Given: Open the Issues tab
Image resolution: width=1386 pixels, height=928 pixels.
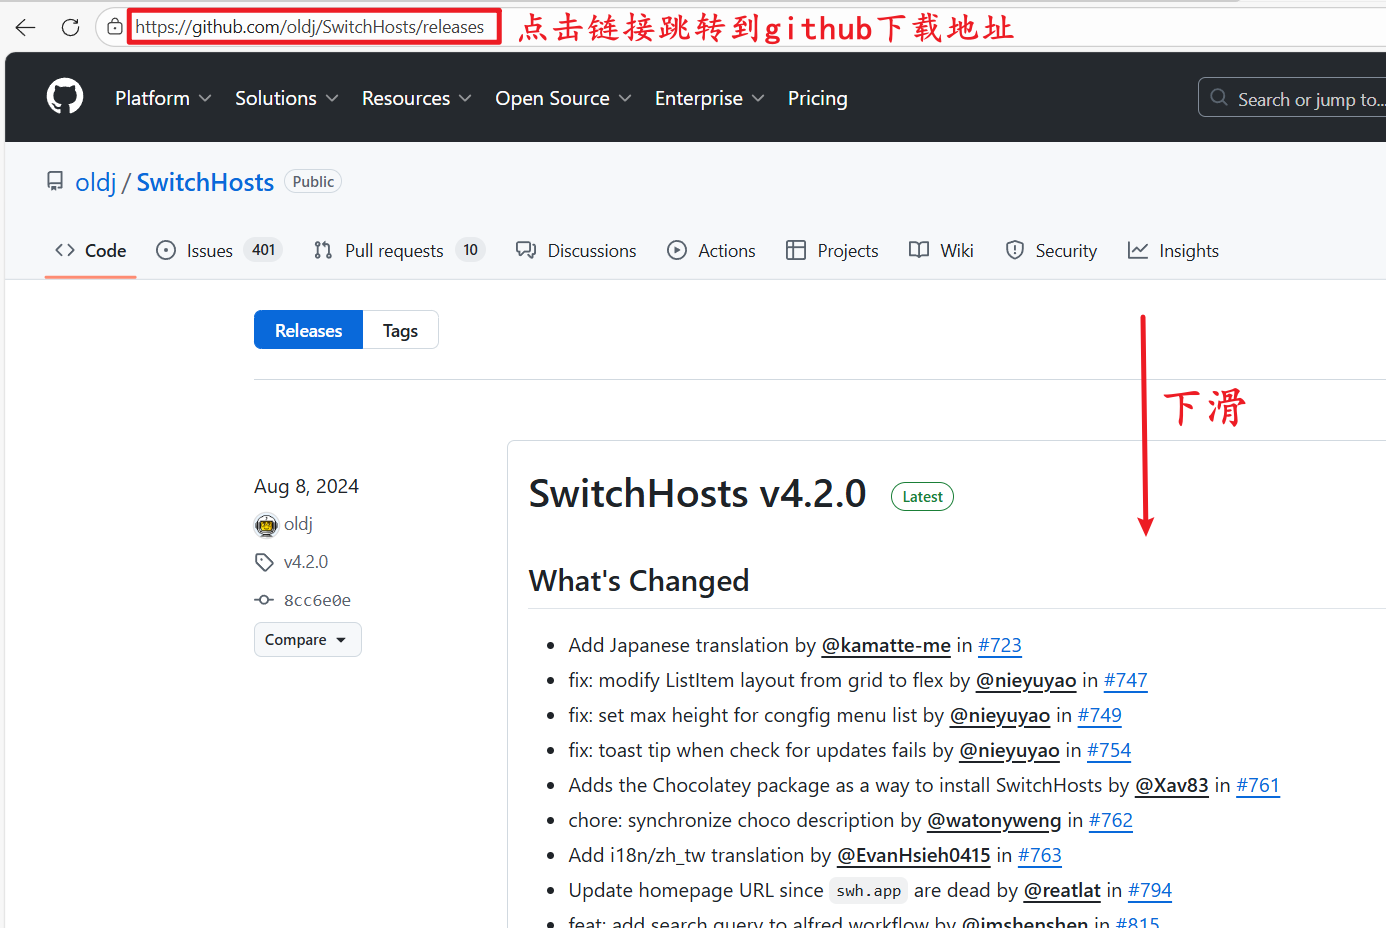Looking at the screenshot, I should tap(220, 251).
